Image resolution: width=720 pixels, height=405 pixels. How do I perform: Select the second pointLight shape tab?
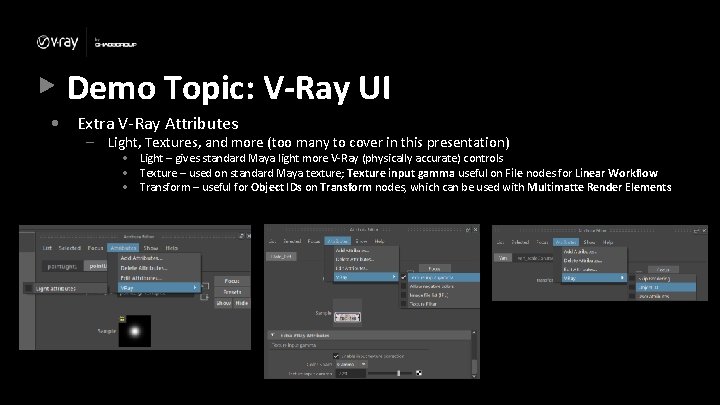[97, 266]
